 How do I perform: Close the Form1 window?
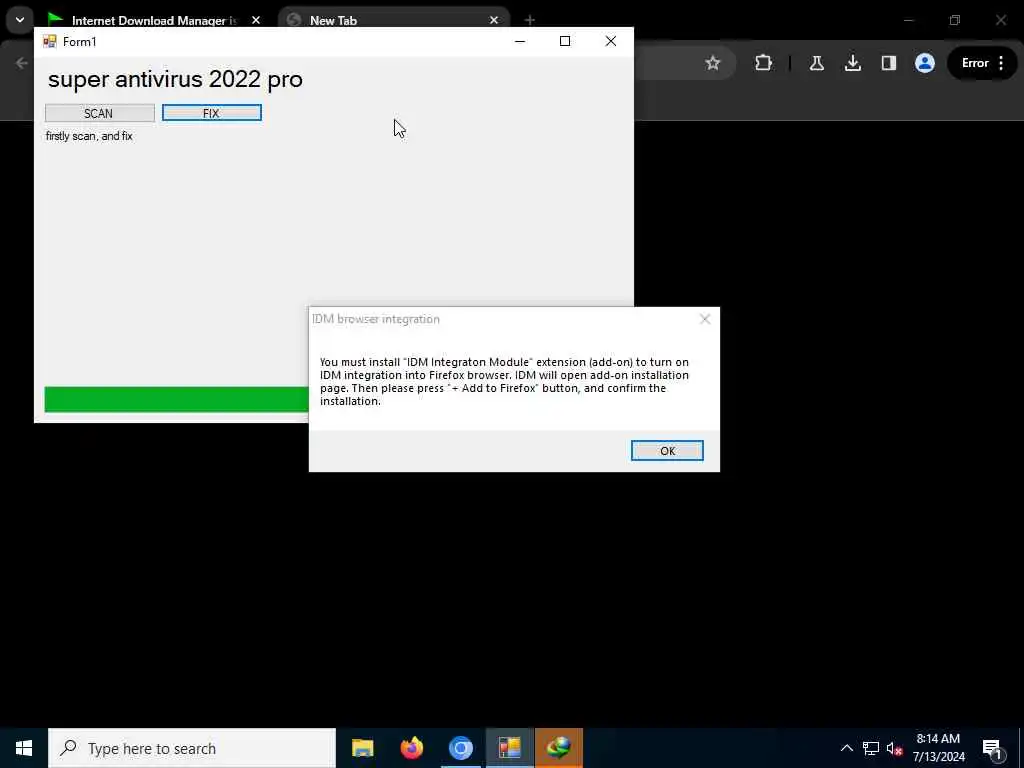point(611,41)
